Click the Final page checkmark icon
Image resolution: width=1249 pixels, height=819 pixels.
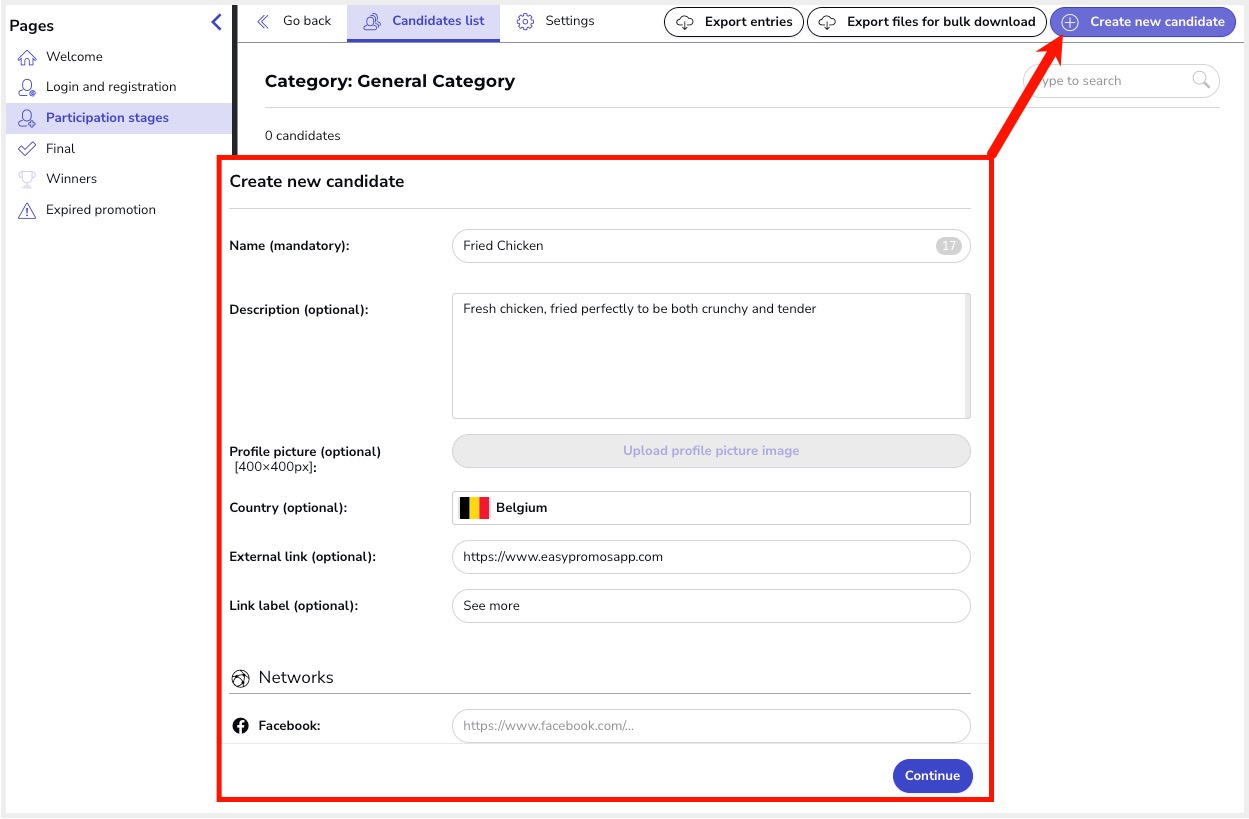pyautogui.click(x=27, y=149)
